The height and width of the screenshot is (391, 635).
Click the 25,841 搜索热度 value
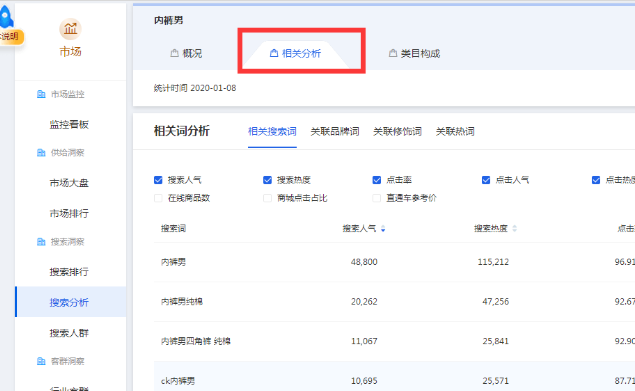pos(496,341)
